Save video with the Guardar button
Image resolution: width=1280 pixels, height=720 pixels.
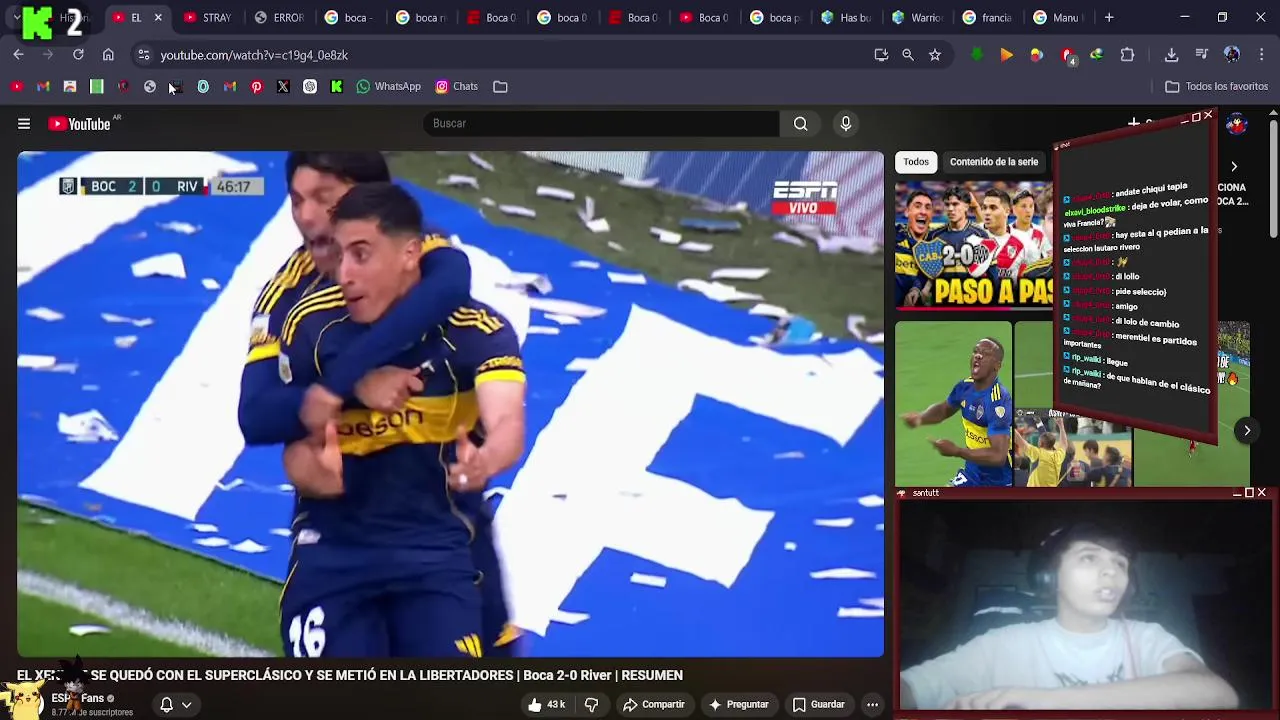click(819, 705)
